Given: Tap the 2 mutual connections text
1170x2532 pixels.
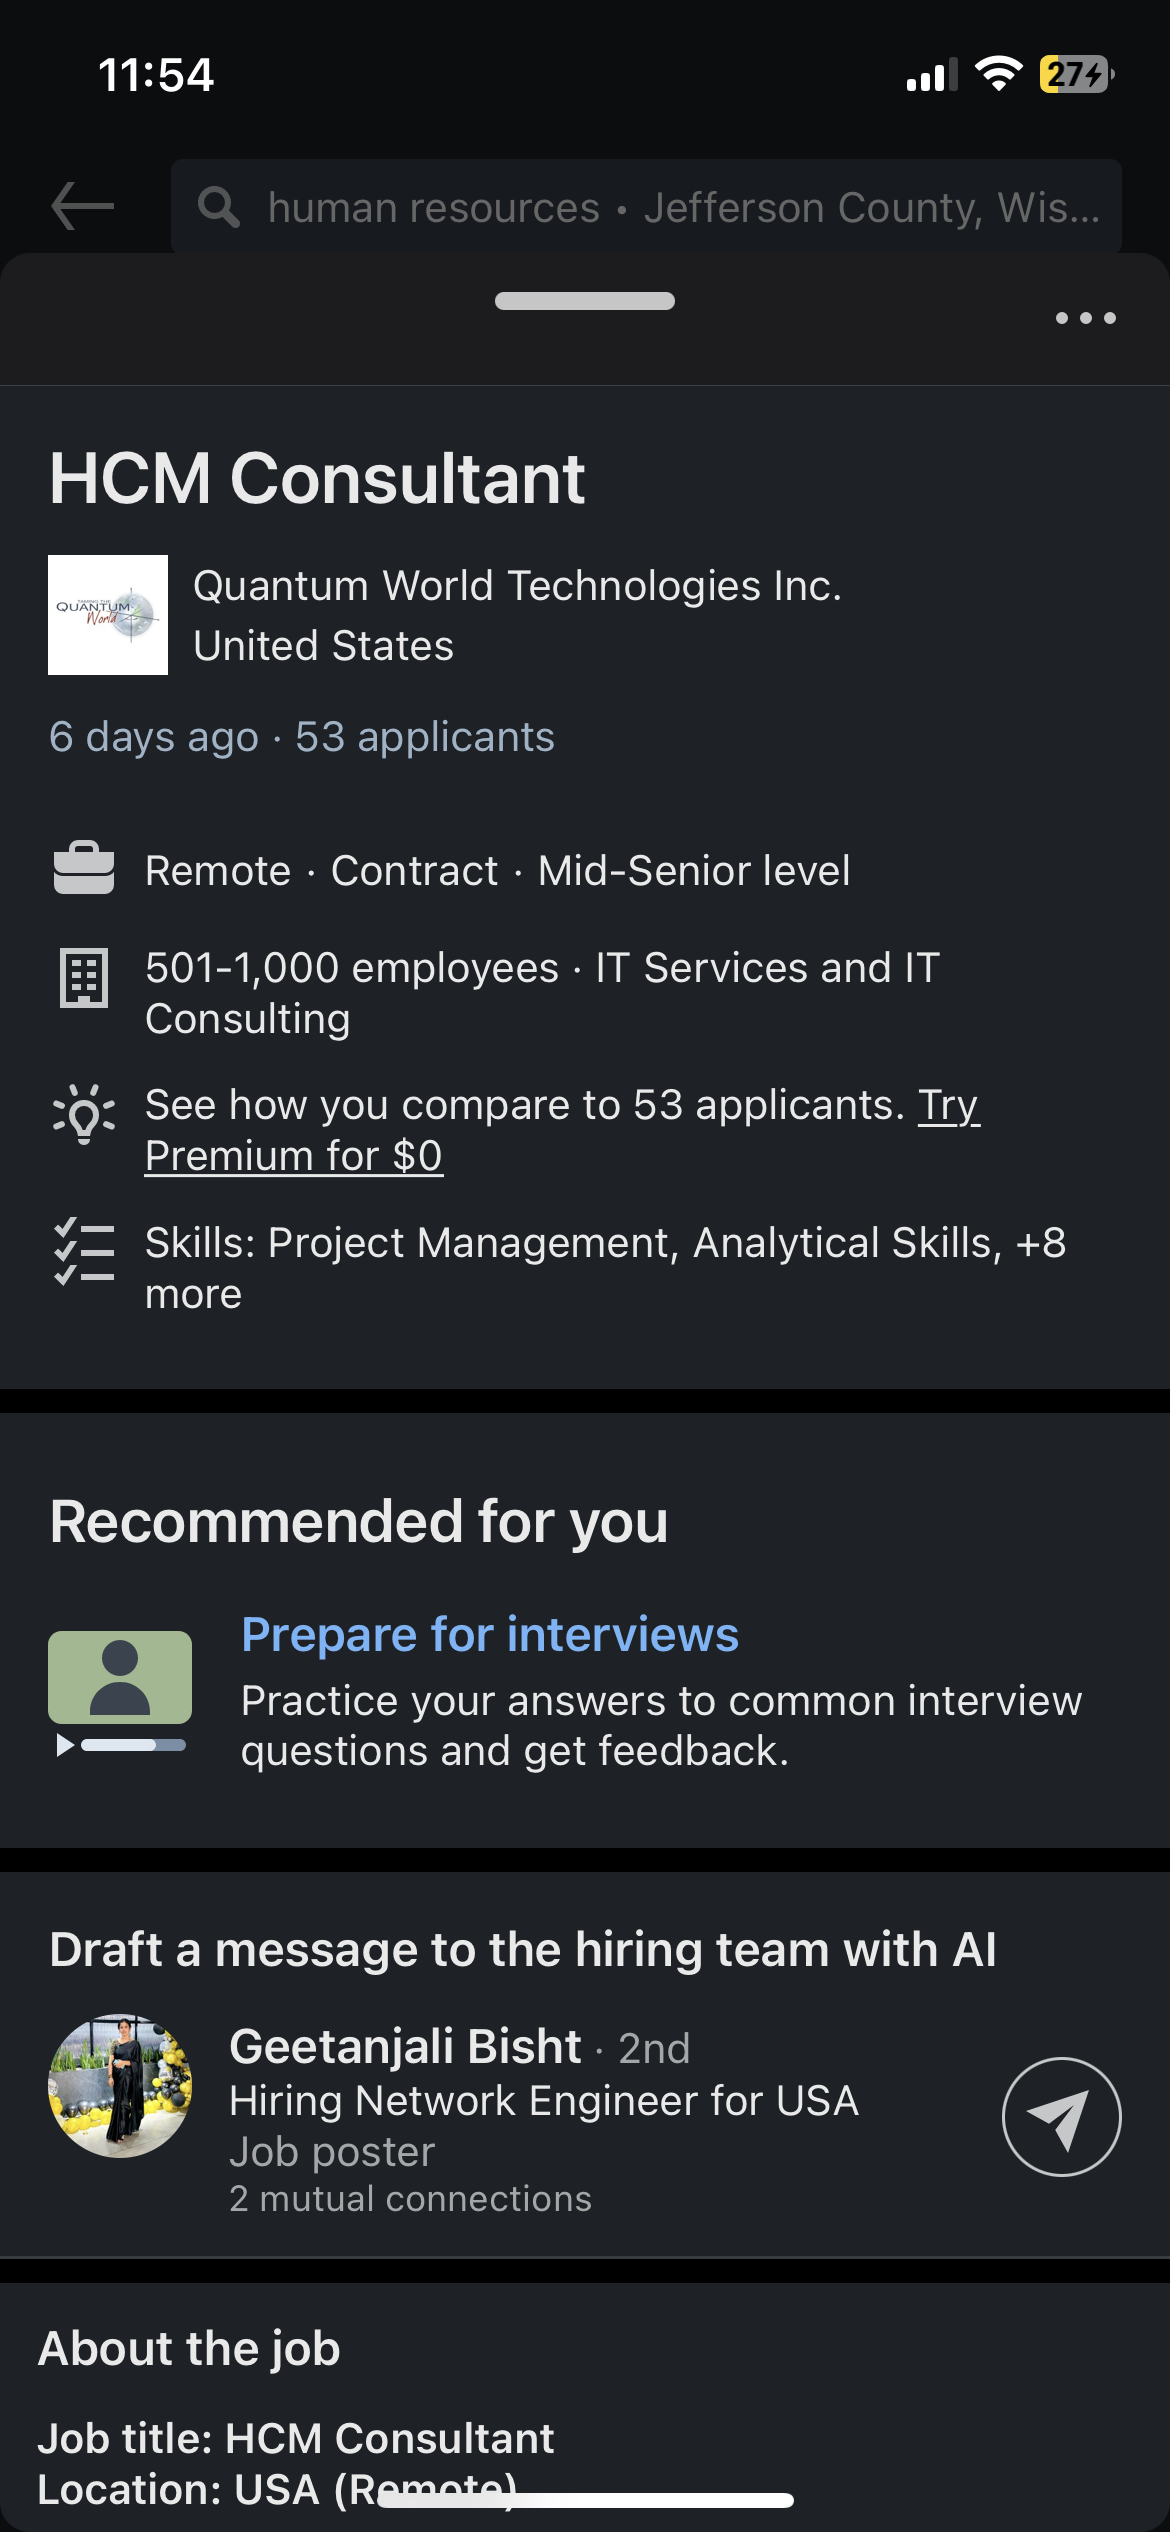Looking at the screenshot, I should (410, 2199).
